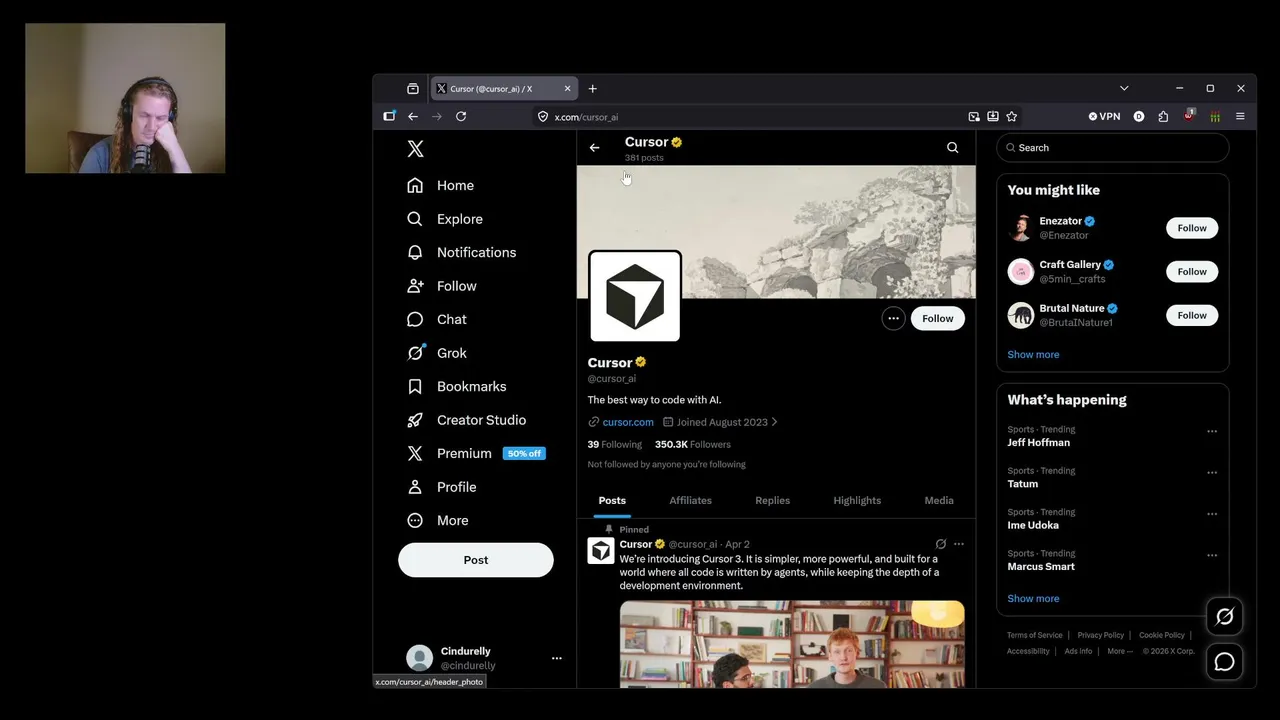Screen dimensions: 1280x720
Task: Open options for Jeff Hoffman trend
Action: click(x=1212, y=431)
